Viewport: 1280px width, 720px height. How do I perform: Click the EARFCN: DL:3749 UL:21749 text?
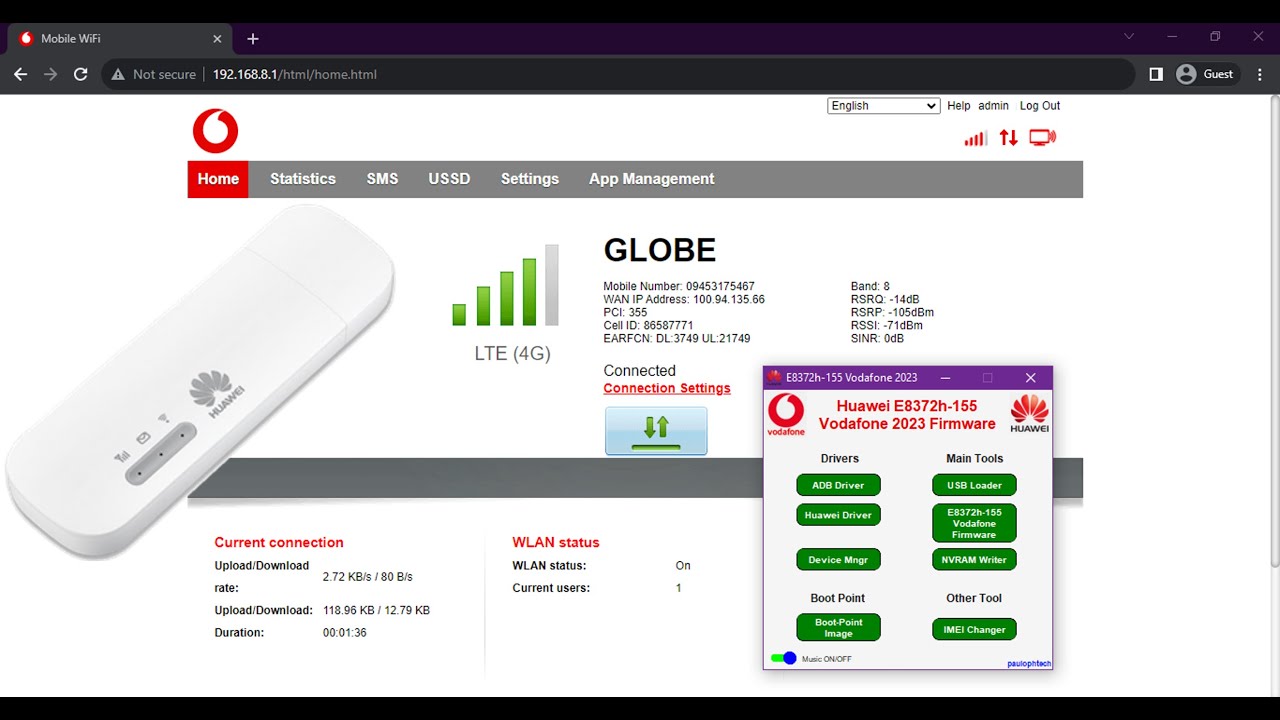click(677, 338)
